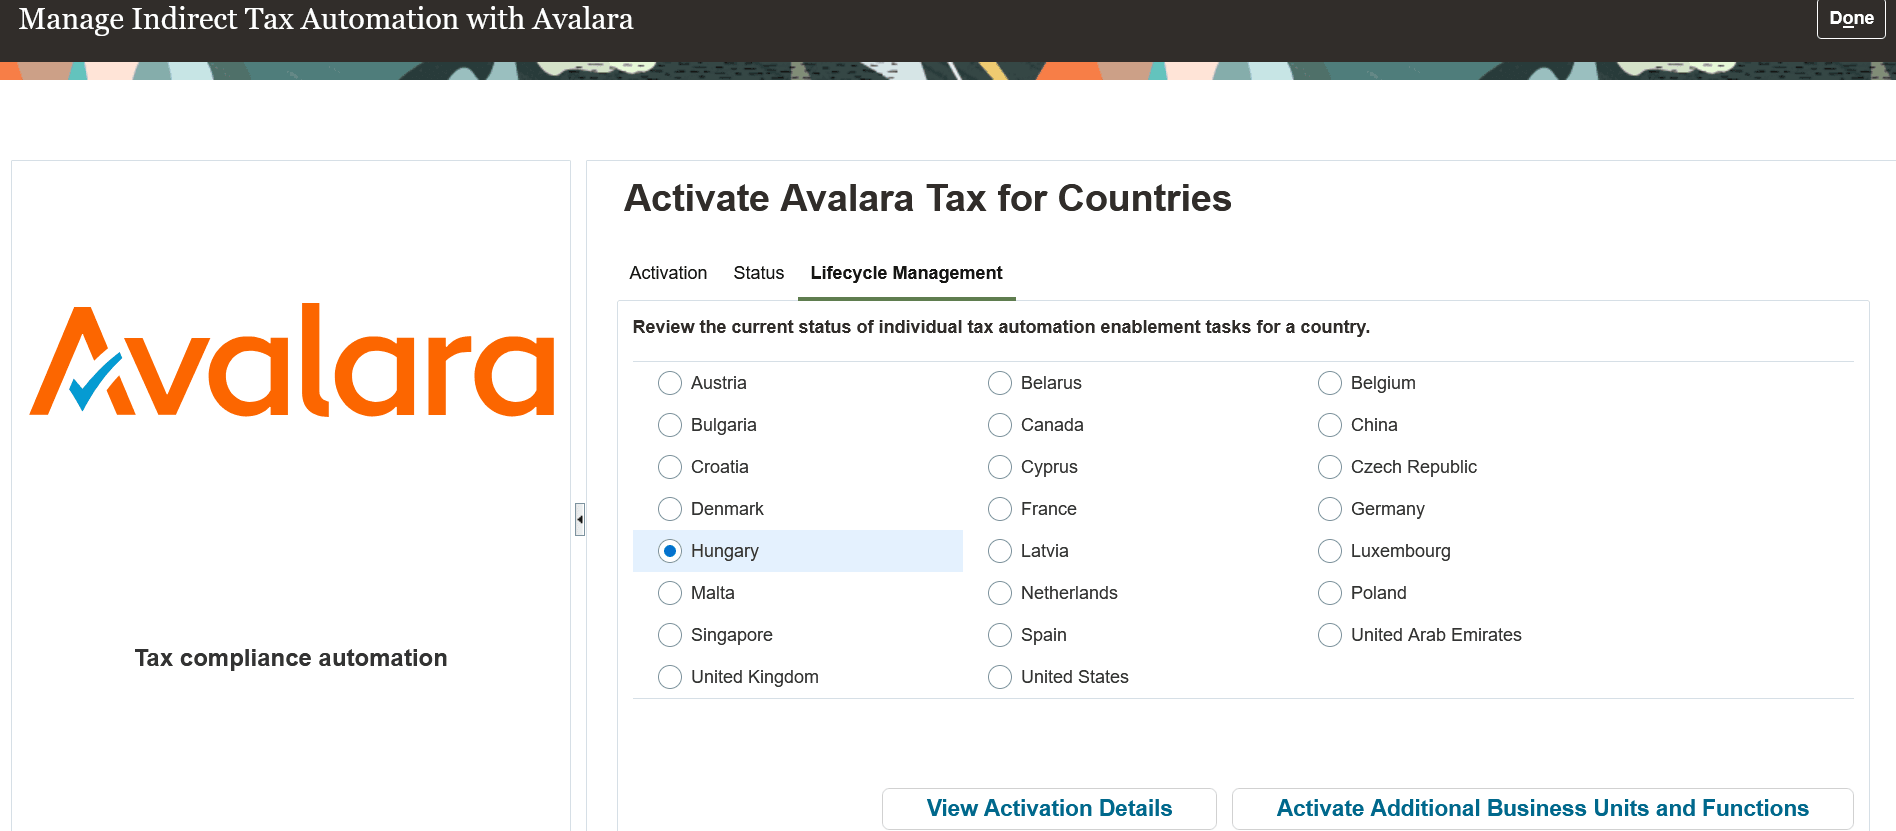Switch to the Activation tab

pos(667,273)
